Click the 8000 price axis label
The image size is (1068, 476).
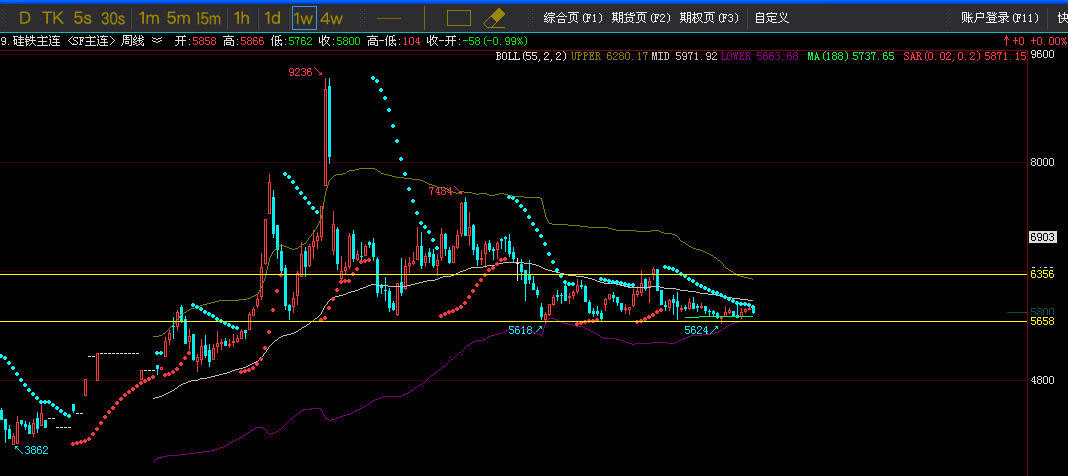[1043, 162]
